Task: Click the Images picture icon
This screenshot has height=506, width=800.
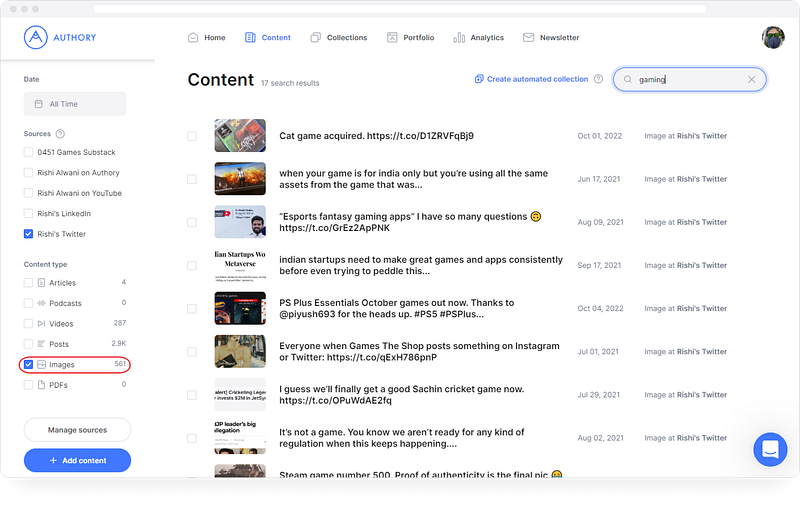Action: [x=42, y=364]
